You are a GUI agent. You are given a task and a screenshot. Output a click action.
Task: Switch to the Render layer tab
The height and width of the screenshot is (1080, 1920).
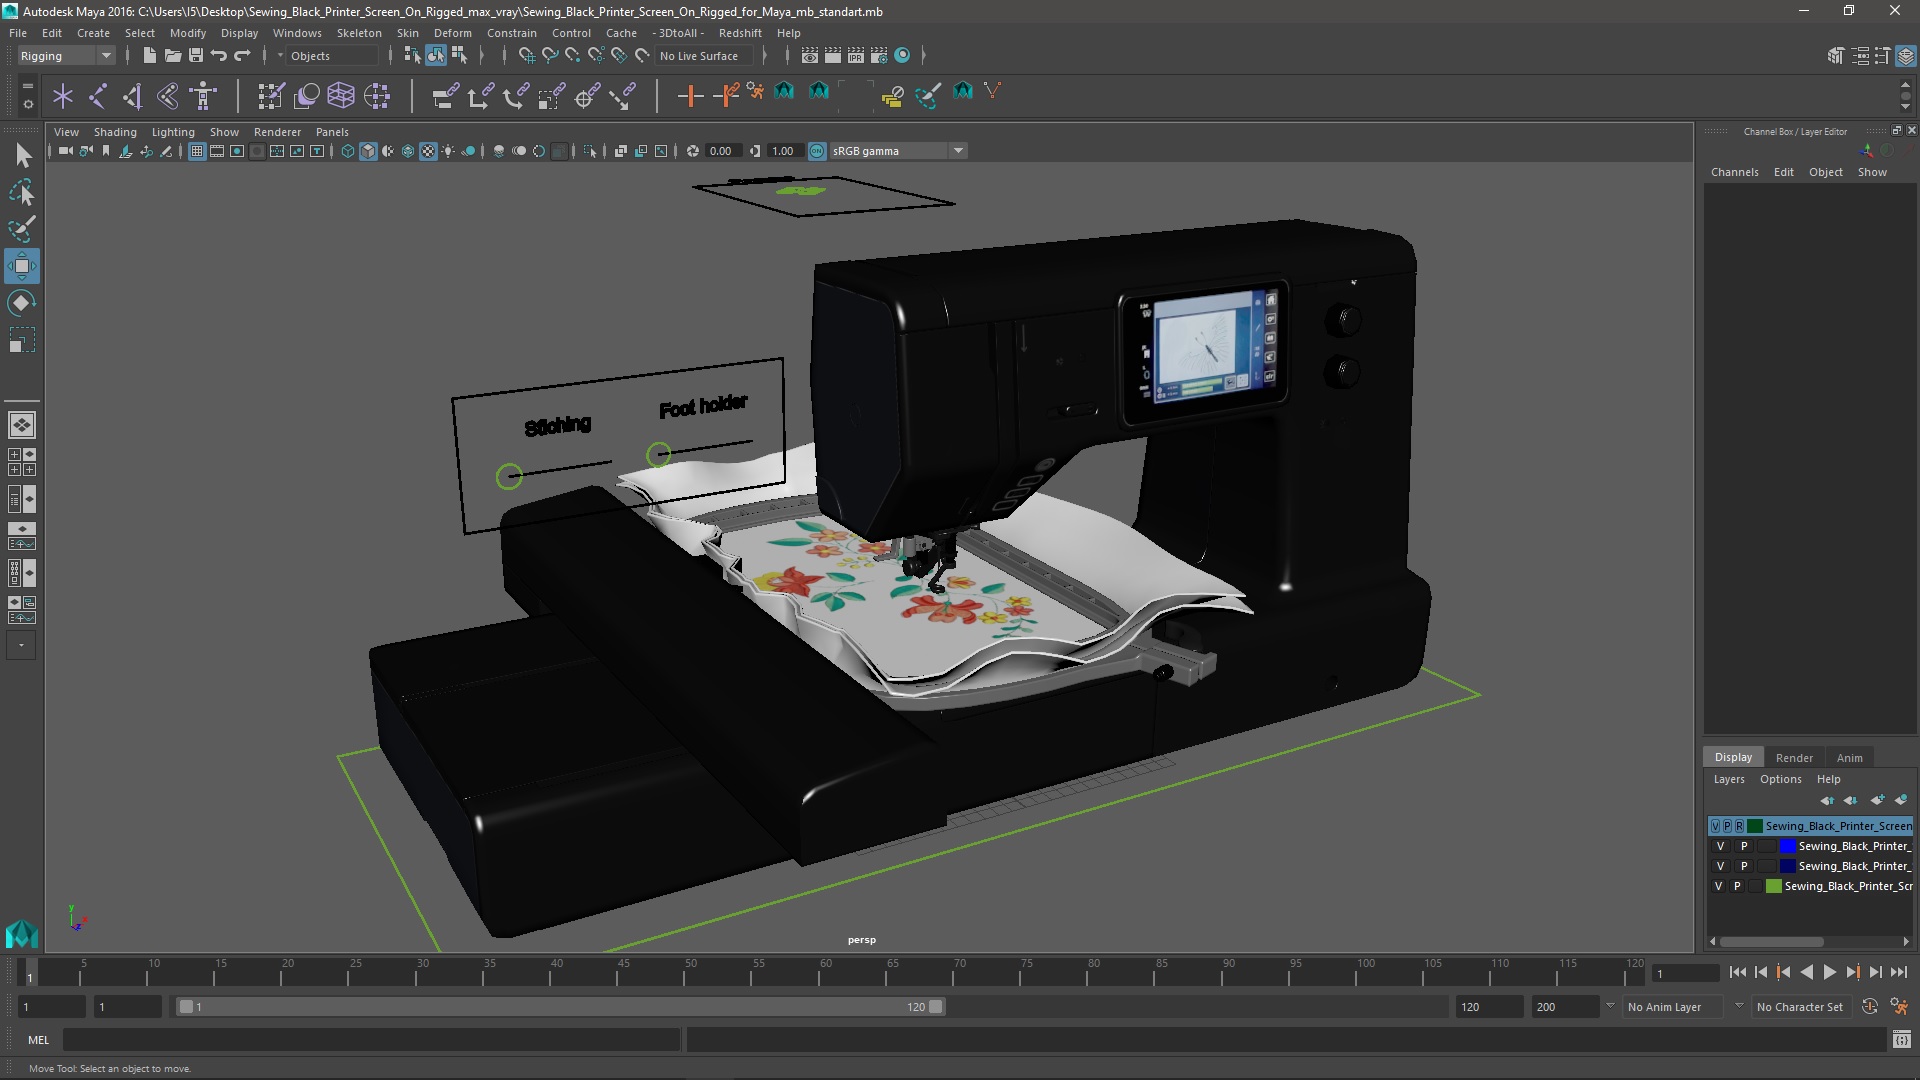click(1793, 758)
